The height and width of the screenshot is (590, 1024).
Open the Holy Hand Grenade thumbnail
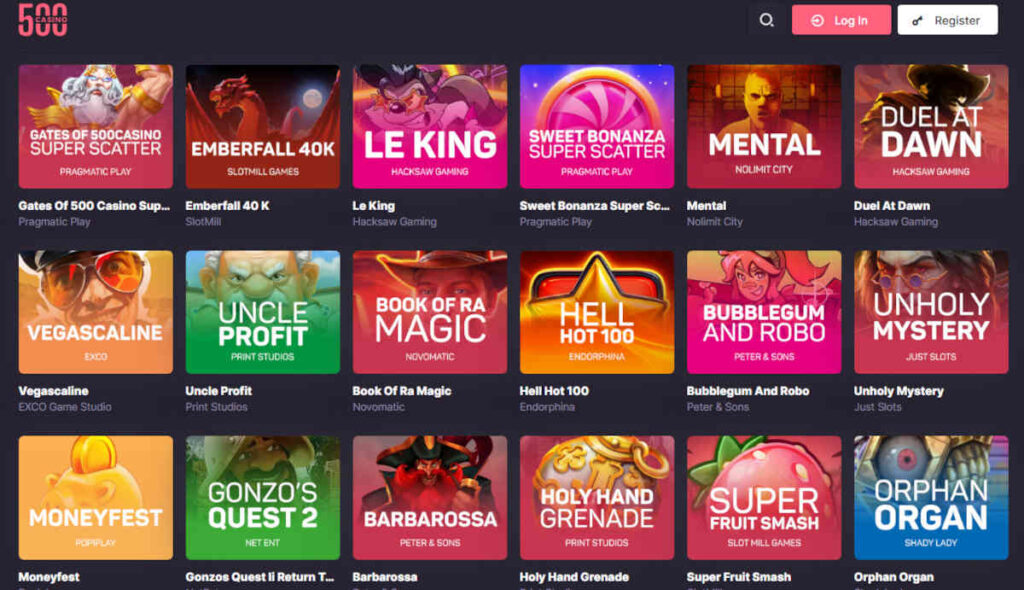click(597, 497)
